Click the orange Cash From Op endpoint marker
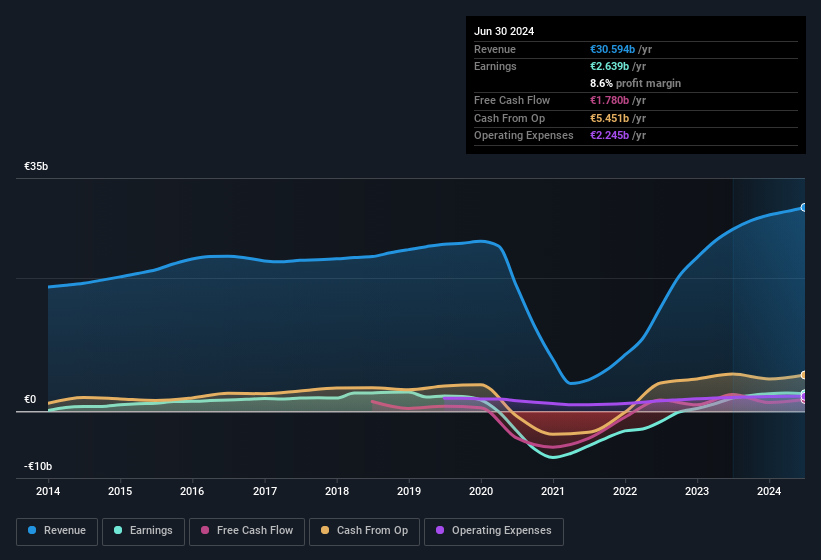 (804, 376)
